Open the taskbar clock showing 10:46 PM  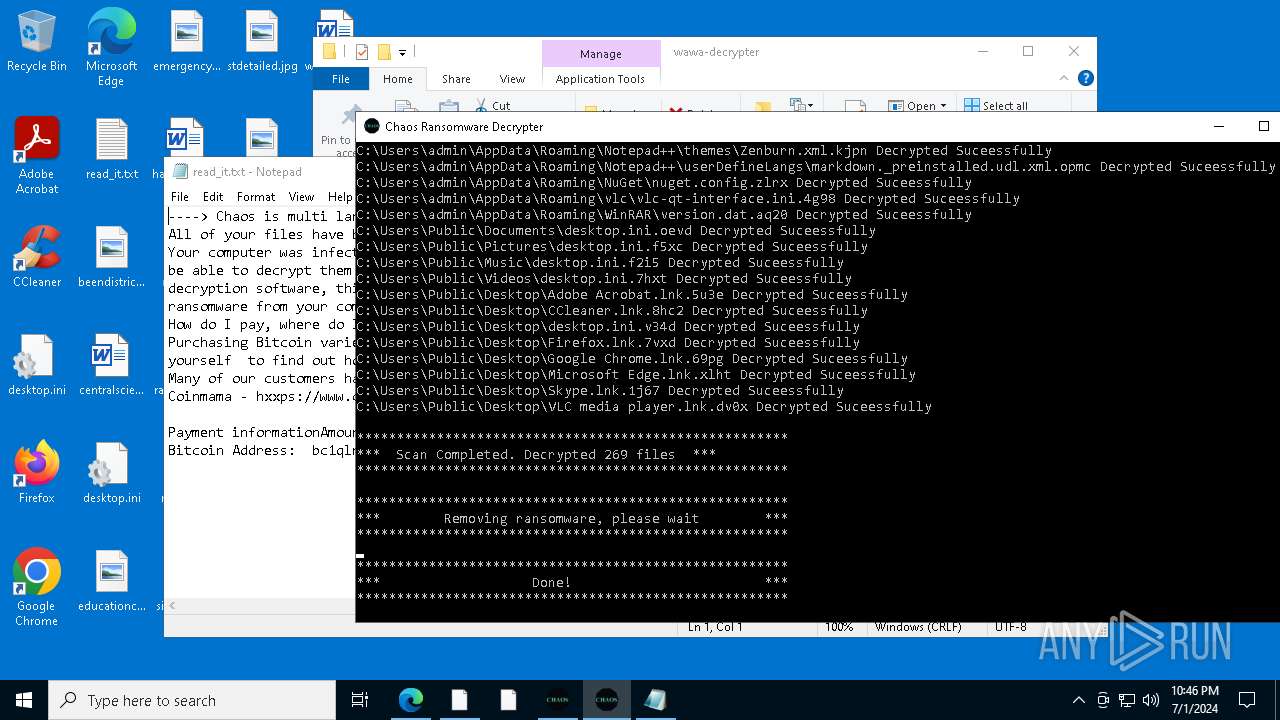pyautogui.click(x=1194, y=700)
